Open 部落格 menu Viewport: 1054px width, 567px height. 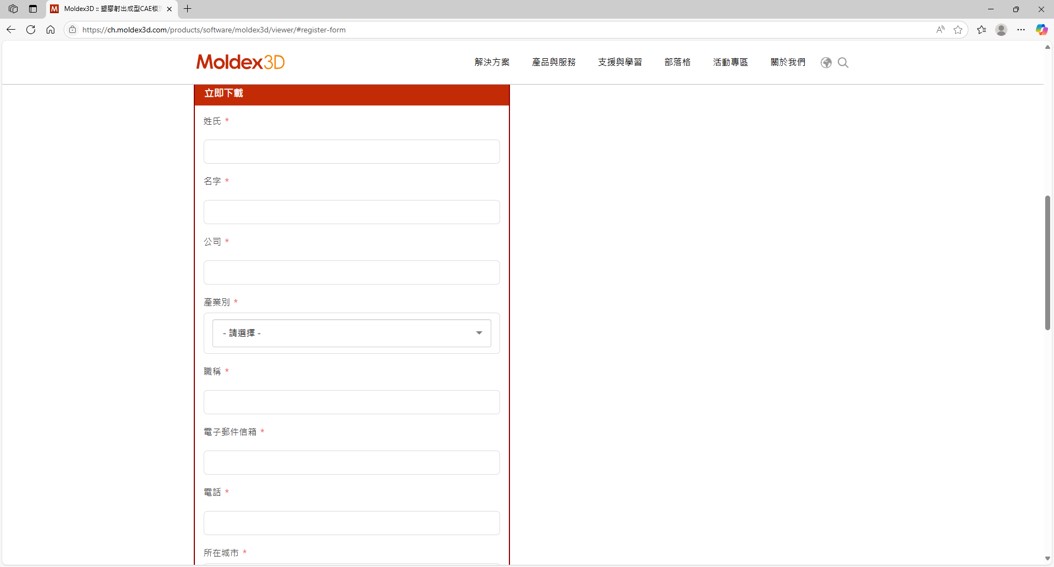pos(677,62)
